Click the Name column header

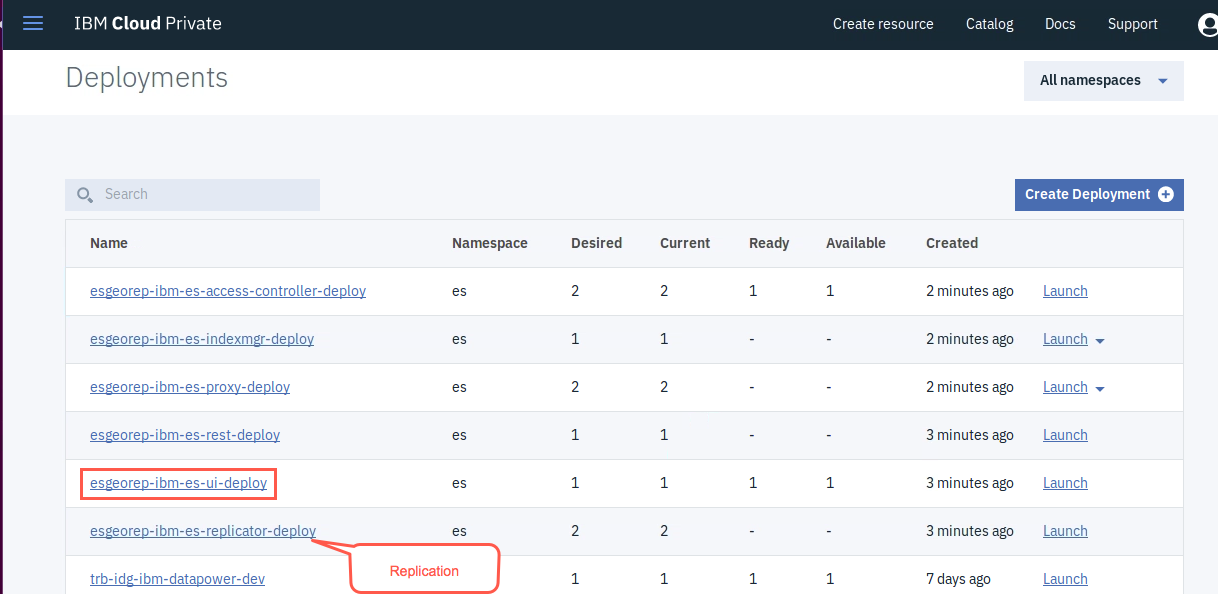pyautogui.click(x=109, y=243)
